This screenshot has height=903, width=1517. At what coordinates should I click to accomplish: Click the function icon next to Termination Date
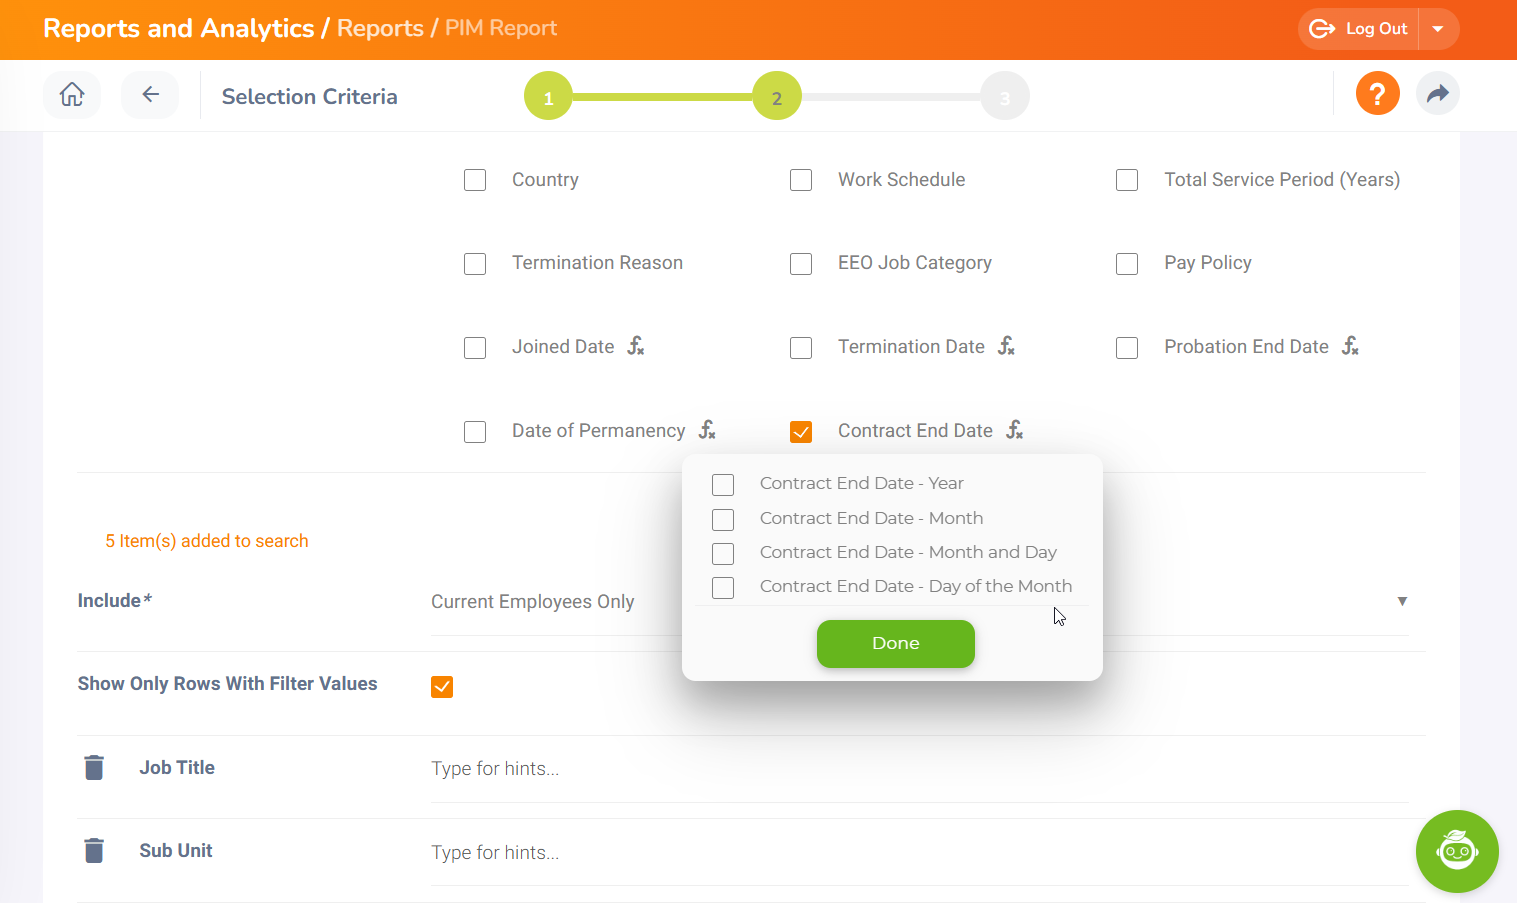pyautogui.click(x=1006, y=346)
